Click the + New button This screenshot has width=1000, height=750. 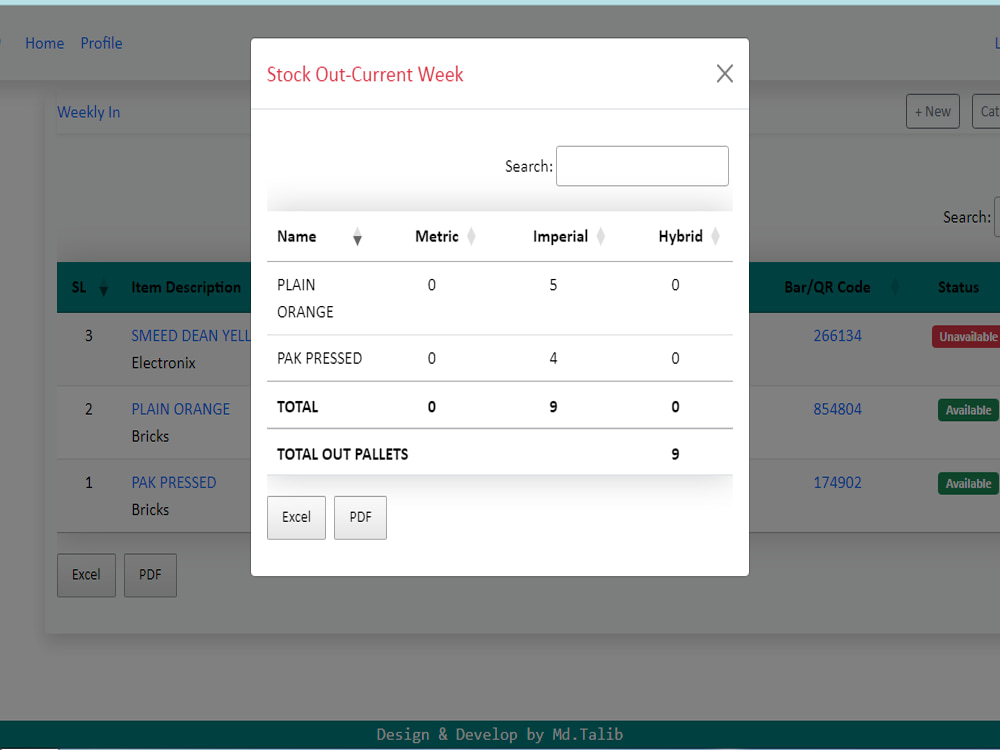(932, 111)
